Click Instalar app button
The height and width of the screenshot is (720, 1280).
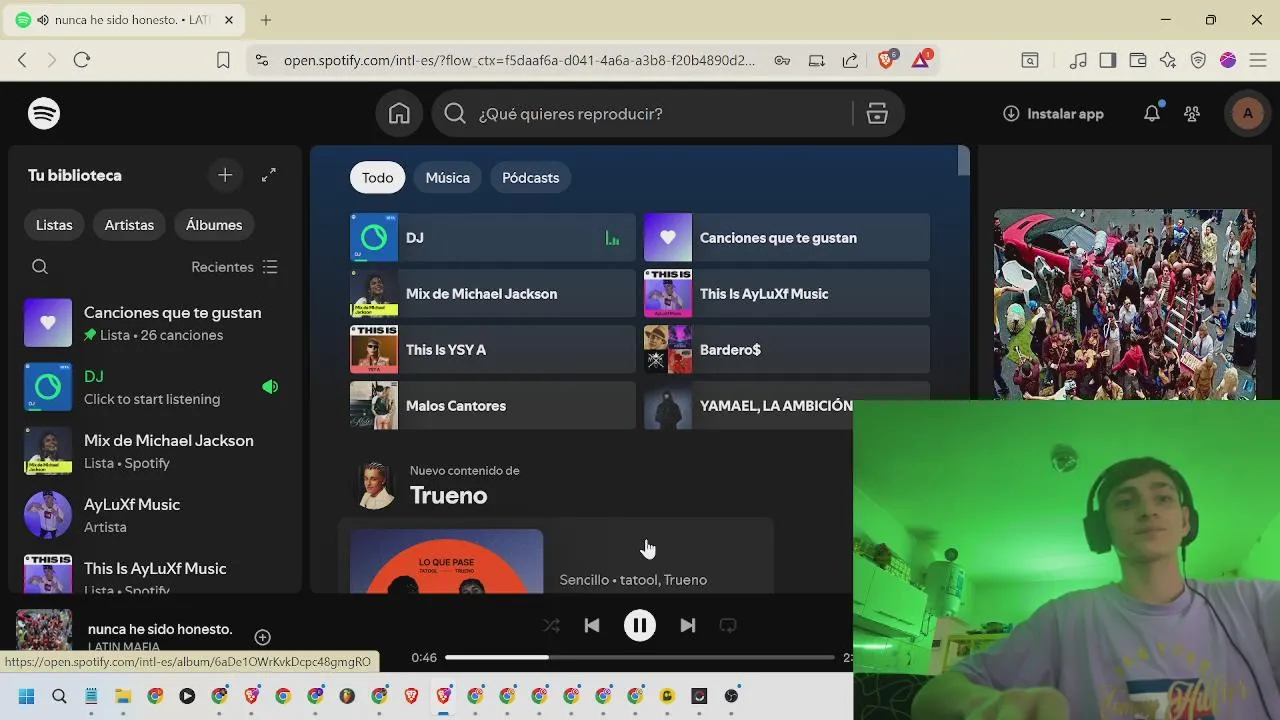pos(1054,114)
